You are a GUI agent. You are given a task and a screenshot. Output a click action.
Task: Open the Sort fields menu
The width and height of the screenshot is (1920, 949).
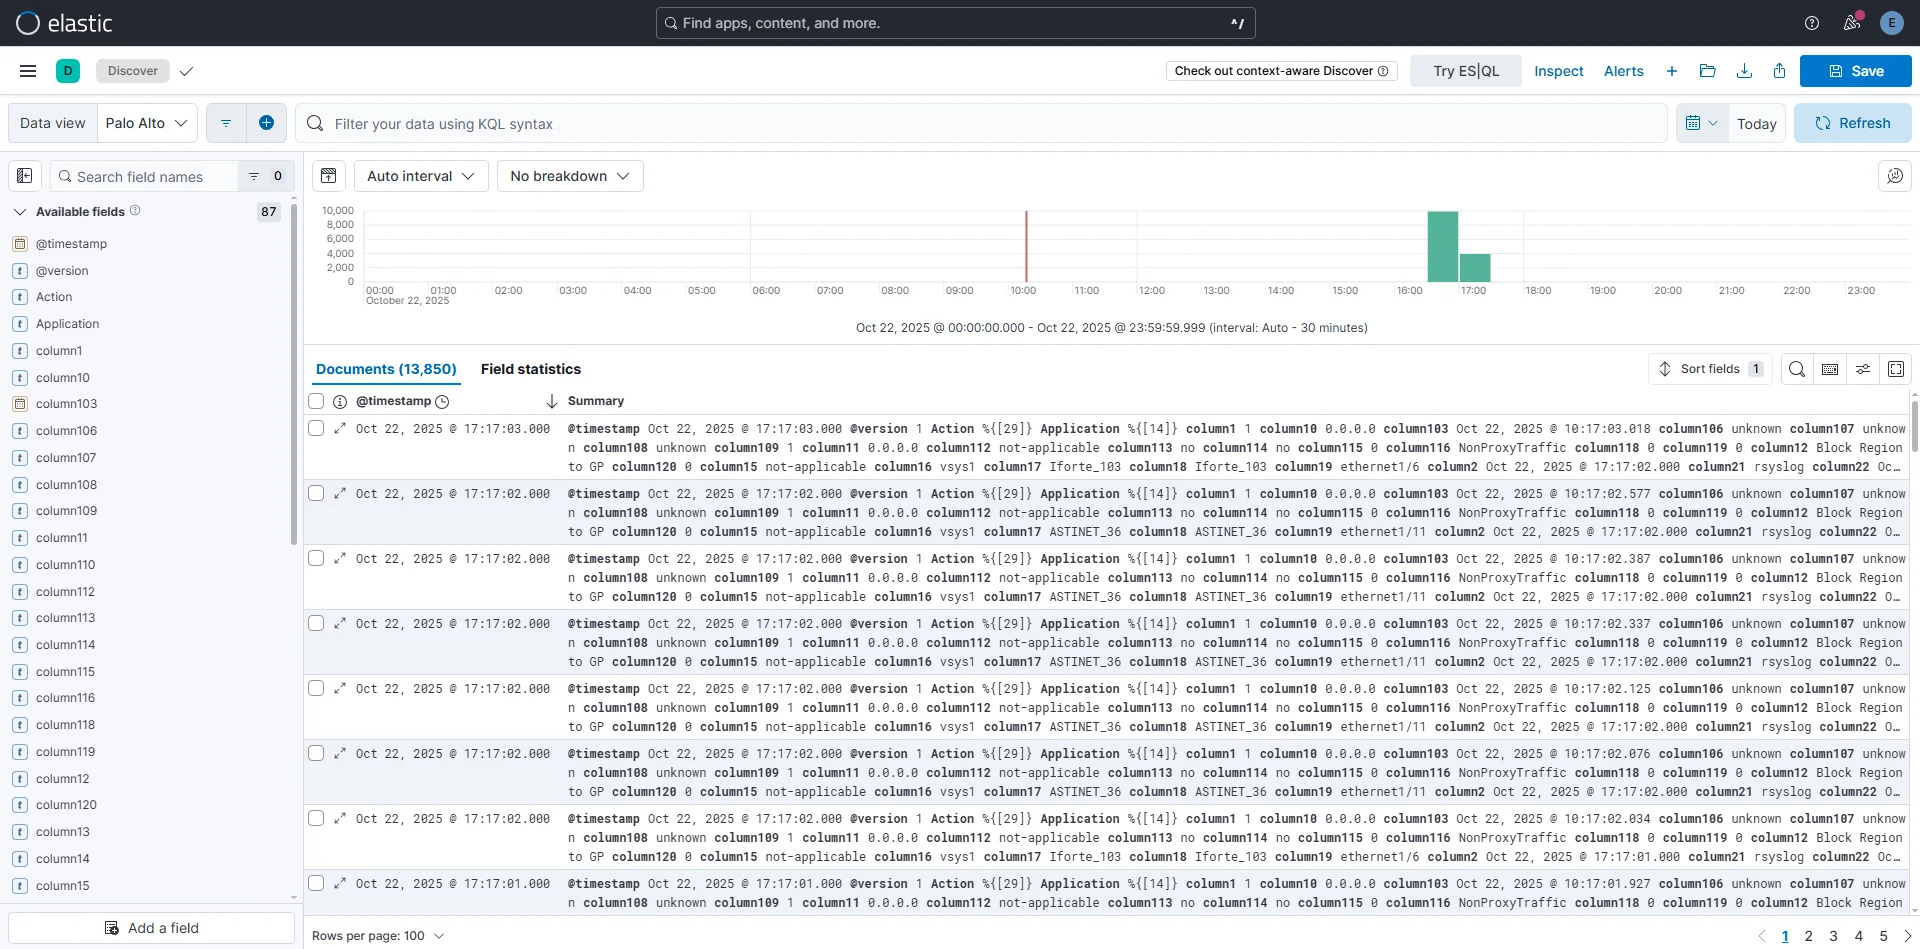(1710, 369)
